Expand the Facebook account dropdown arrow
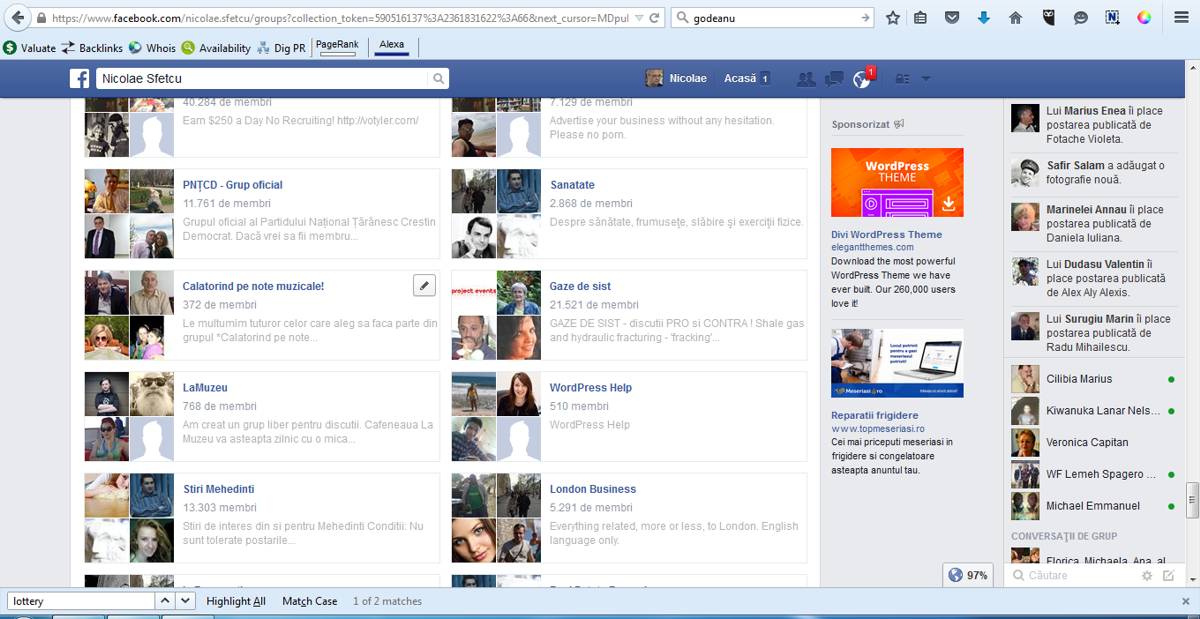The image size is (1200, 619). (926, 79)
